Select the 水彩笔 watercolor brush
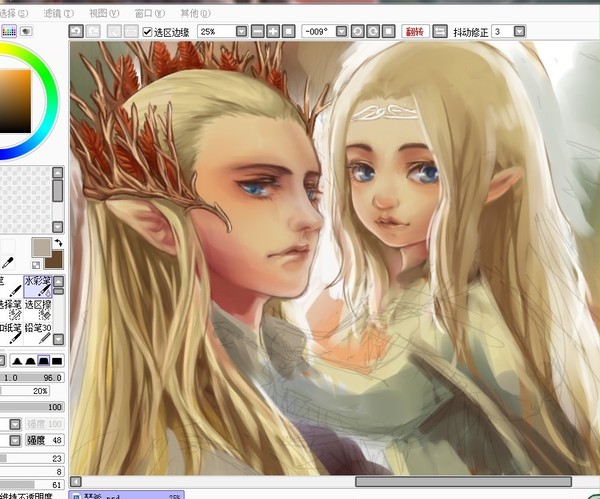Viewport: 600px width, 499px height. point(38,286)
